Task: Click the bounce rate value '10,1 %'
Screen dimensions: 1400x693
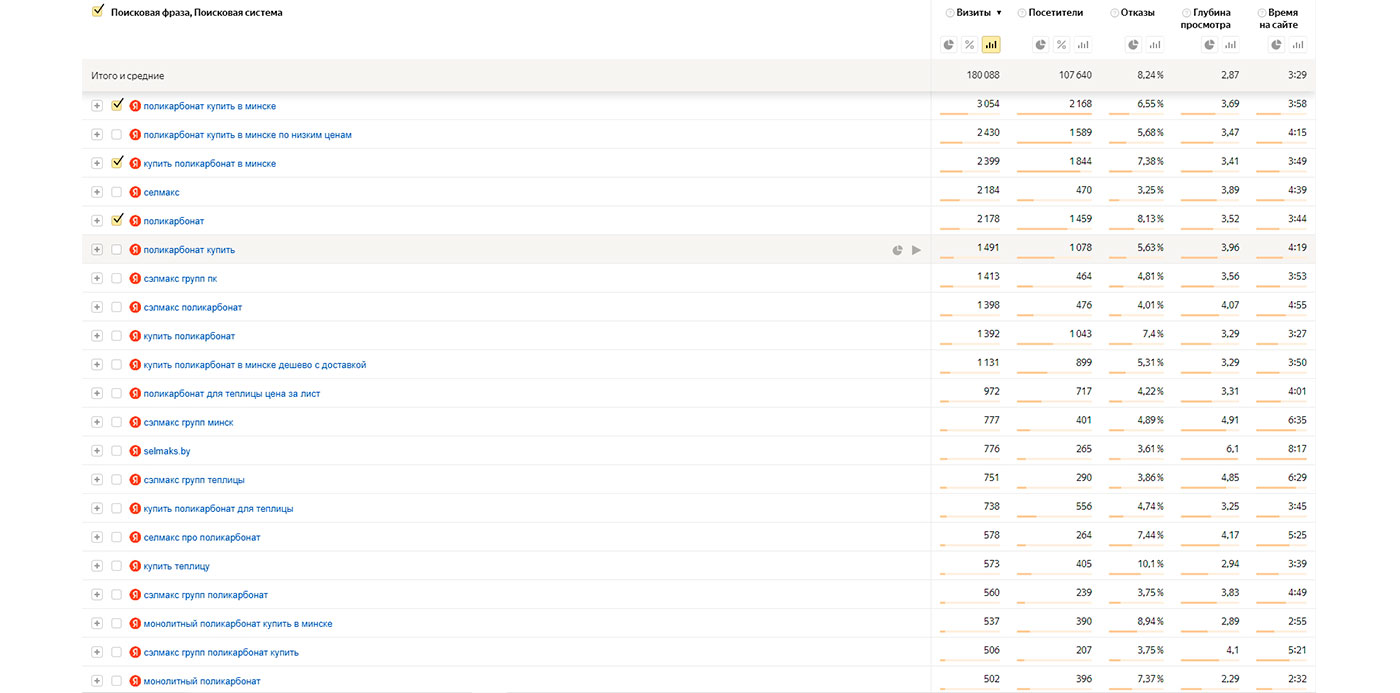Action: [x=1149, y=566]
